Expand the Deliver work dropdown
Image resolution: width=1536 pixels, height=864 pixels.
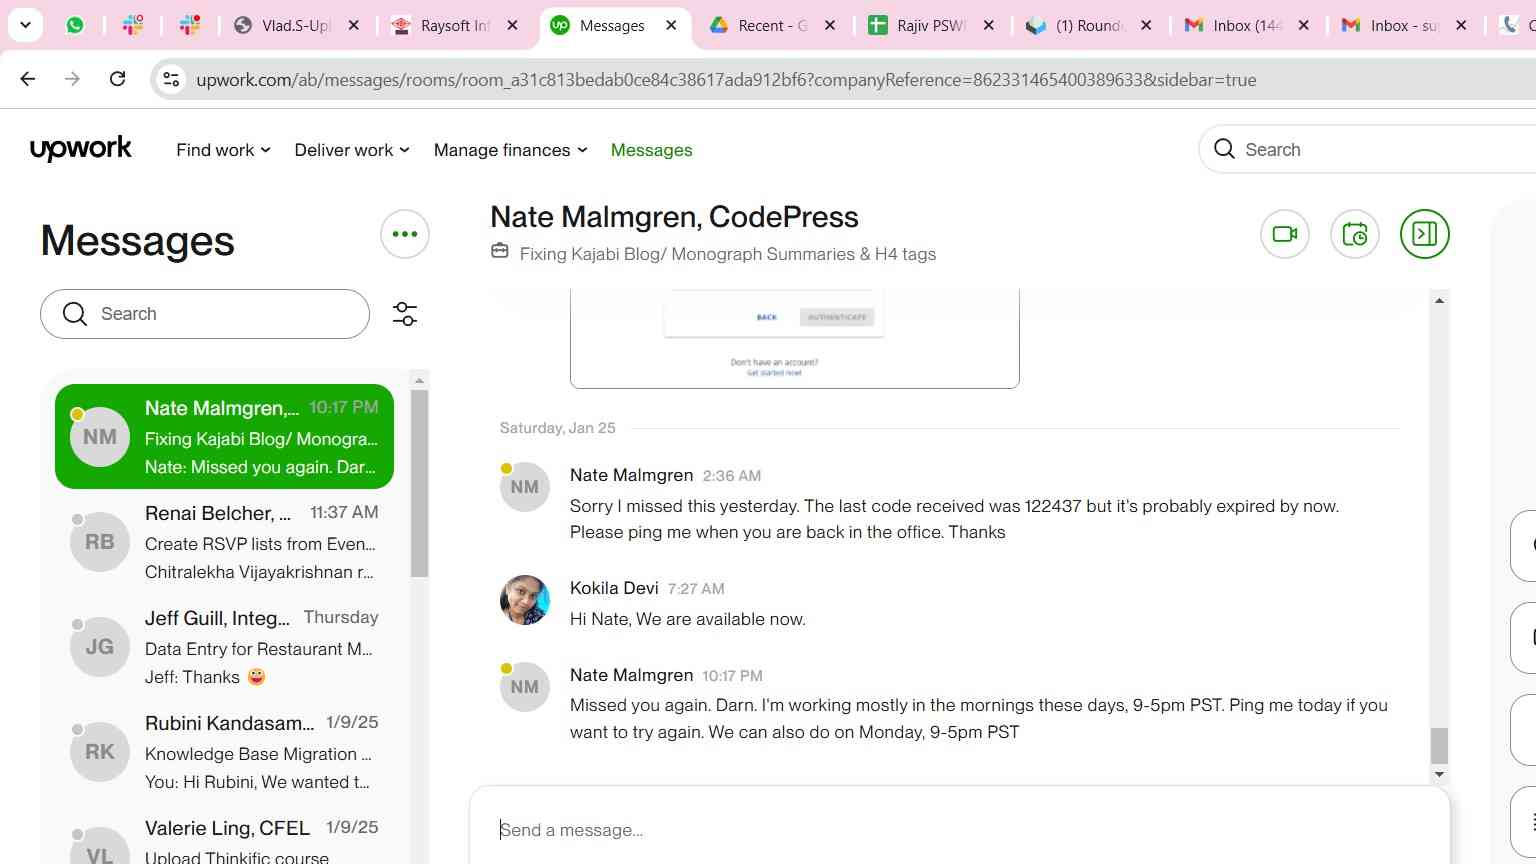[x=352, y=150]
